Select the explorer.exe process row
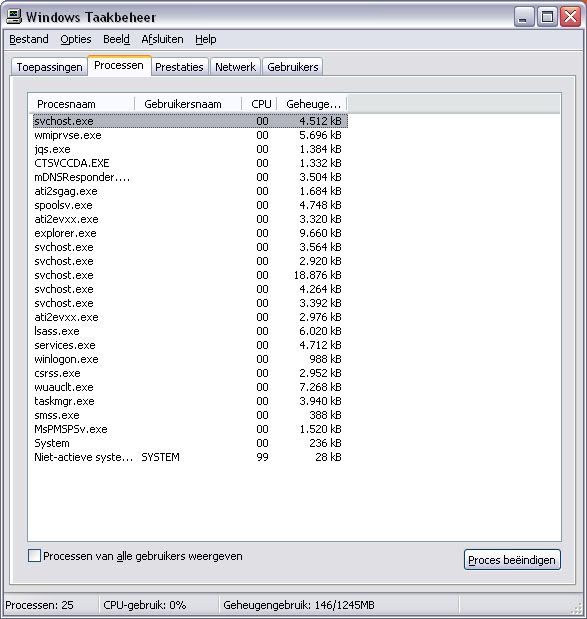 tap(190, 233)
